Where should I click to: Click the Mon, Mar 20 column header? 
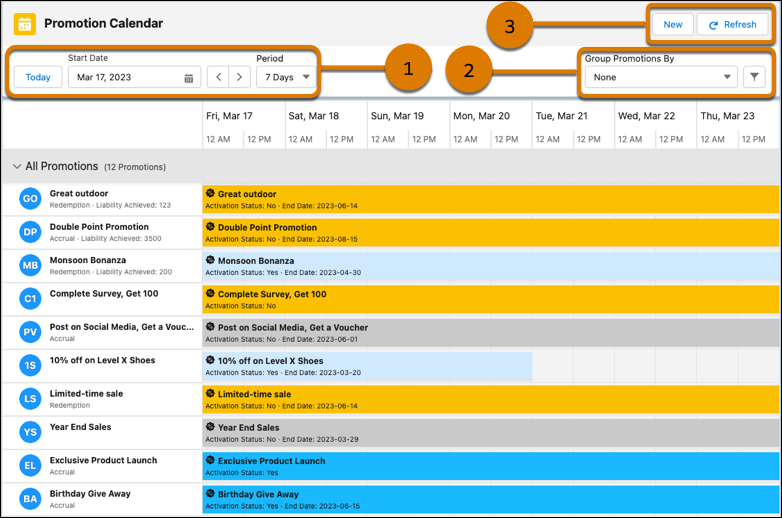coord(481,116)
